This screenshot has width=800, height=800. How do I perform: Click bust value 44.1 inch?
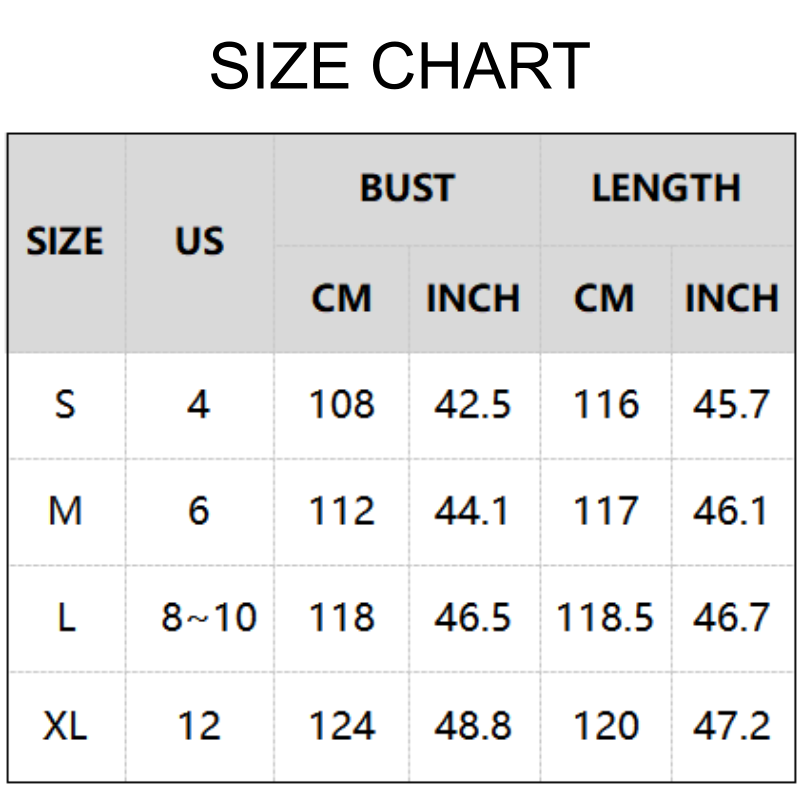pos(473,512)
